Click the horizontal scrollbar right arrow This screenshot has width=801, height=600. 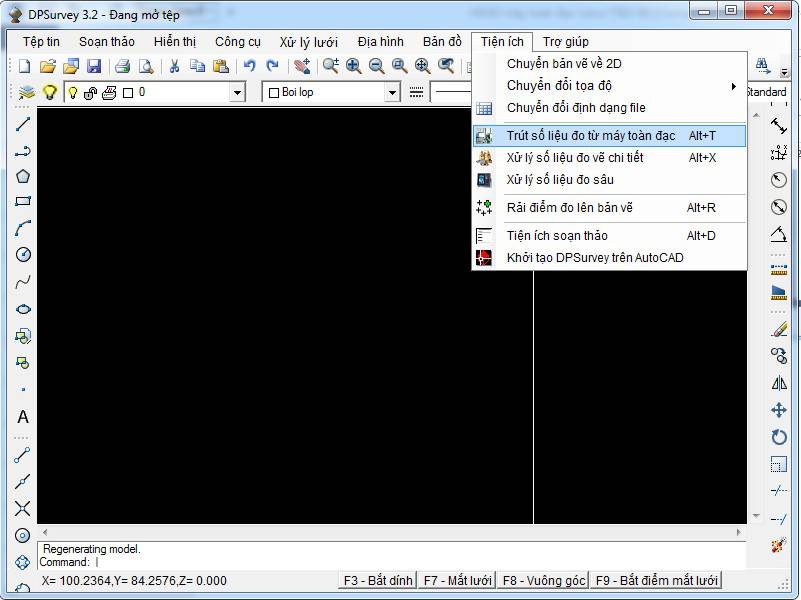[739, 532]
